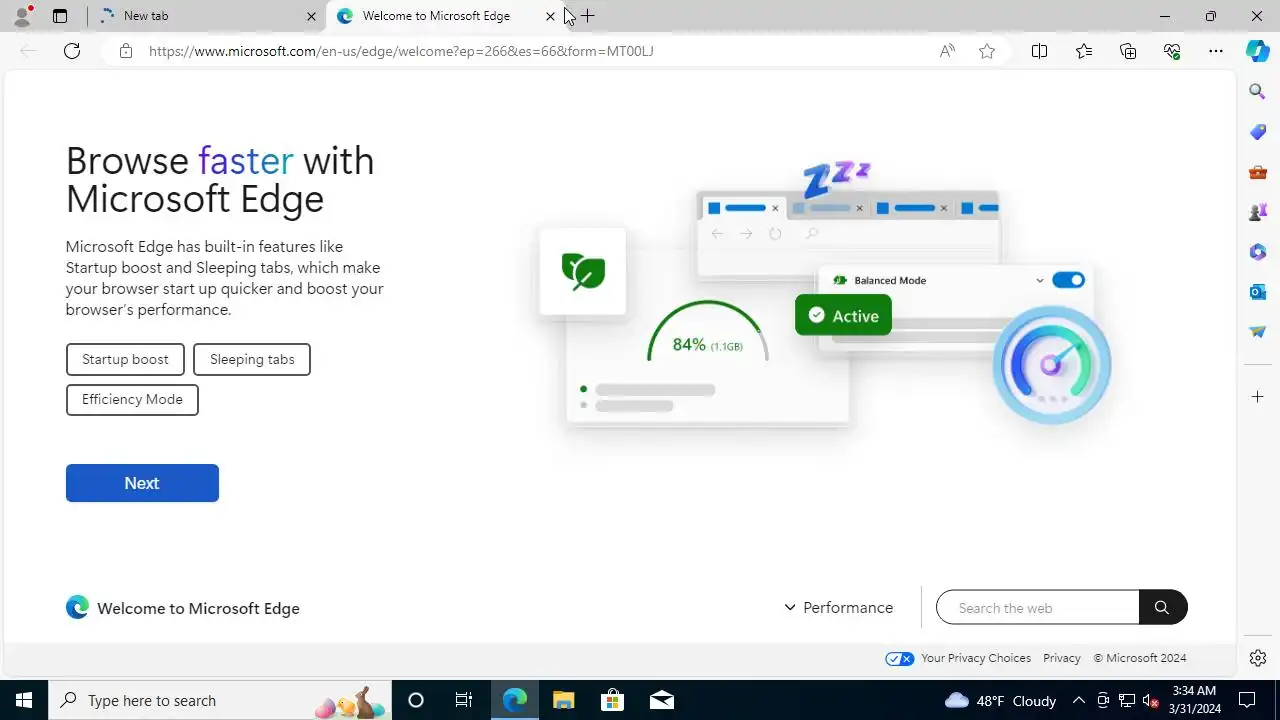Open the Edge profile icon

click(22, 16)
